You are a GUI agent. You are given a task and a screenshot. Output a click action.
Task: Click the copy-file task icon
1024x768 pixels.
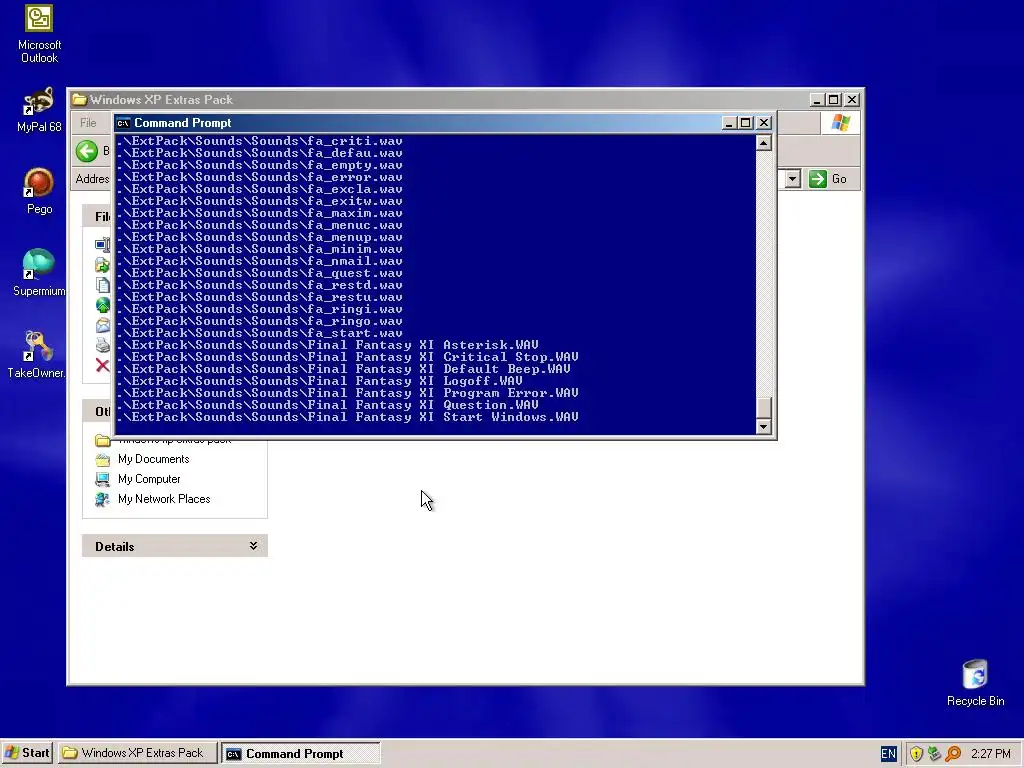tap(103, 285)
